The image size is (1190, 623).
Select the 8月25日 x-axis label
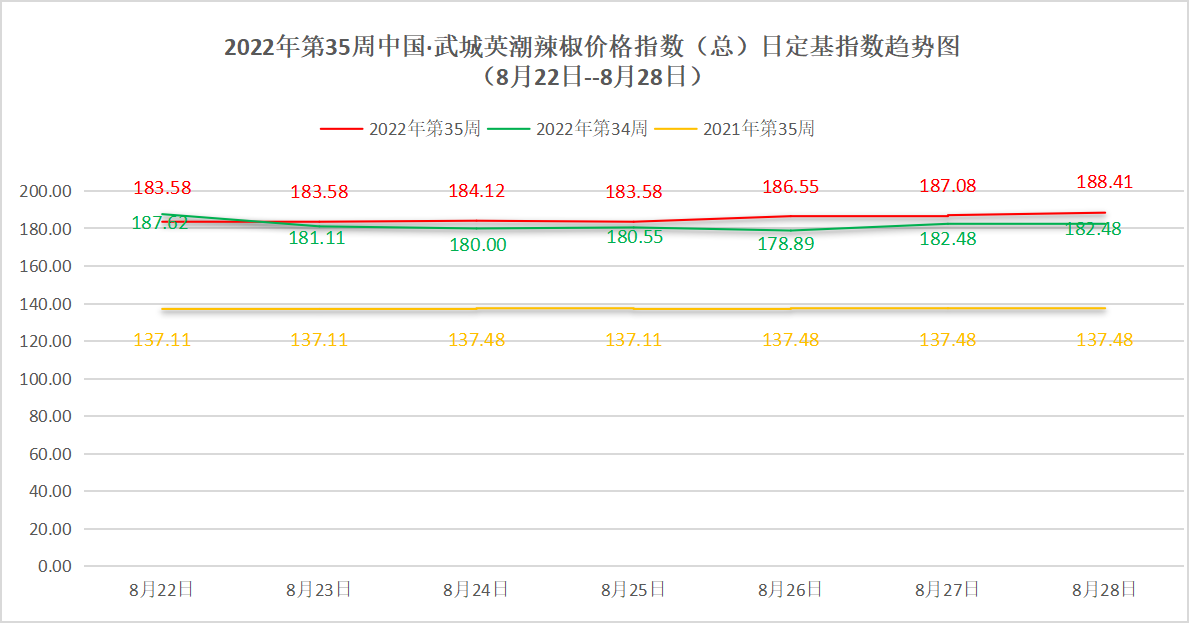(633, 590)
